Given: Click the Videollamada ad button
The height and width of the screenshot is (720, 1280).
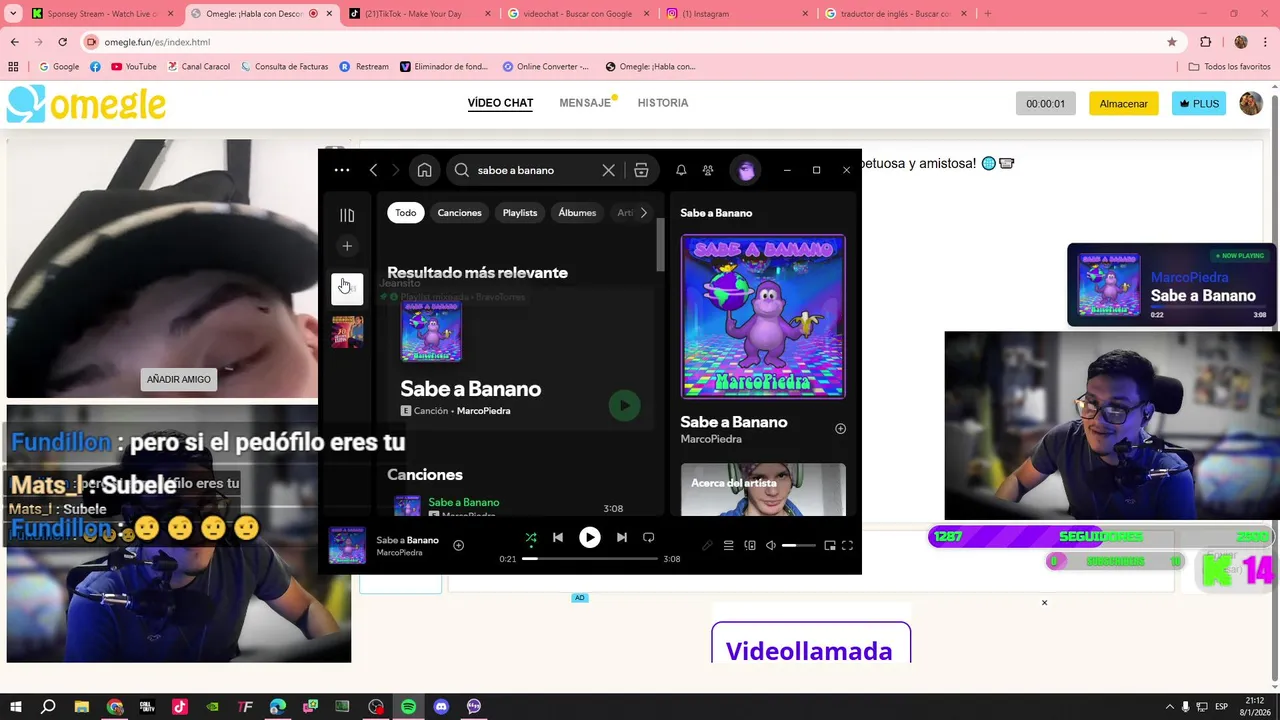Looking at the screenshot, I should (x=811, y=643).
